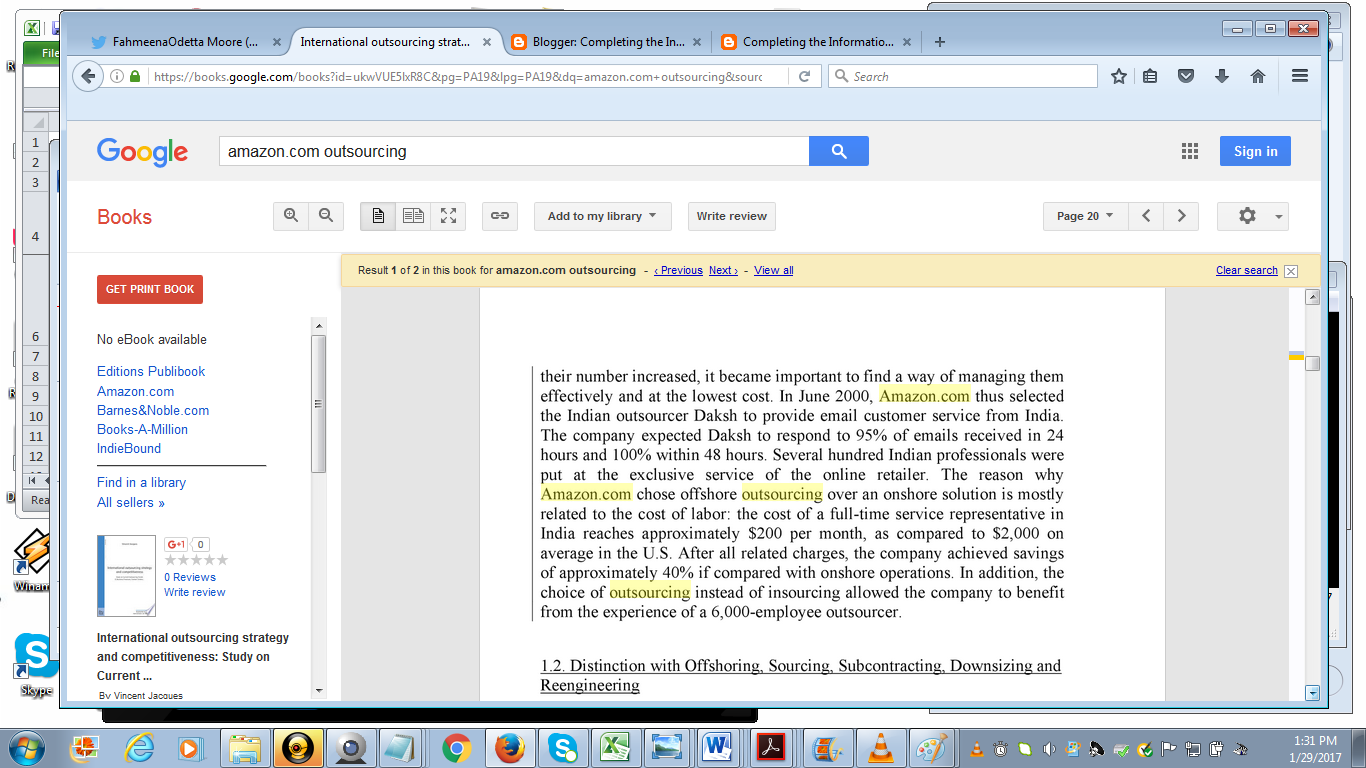Click the Books heading link
1366x768 pixels.
(124, 217)
